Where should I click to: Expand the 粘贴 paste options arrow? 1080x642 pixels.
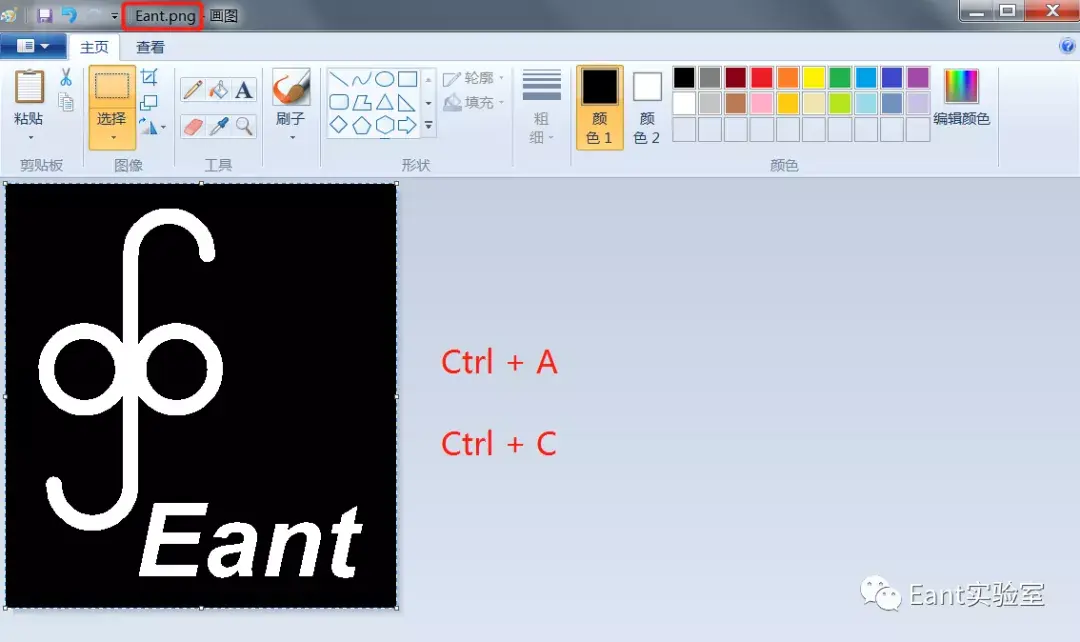pos(30,137)
